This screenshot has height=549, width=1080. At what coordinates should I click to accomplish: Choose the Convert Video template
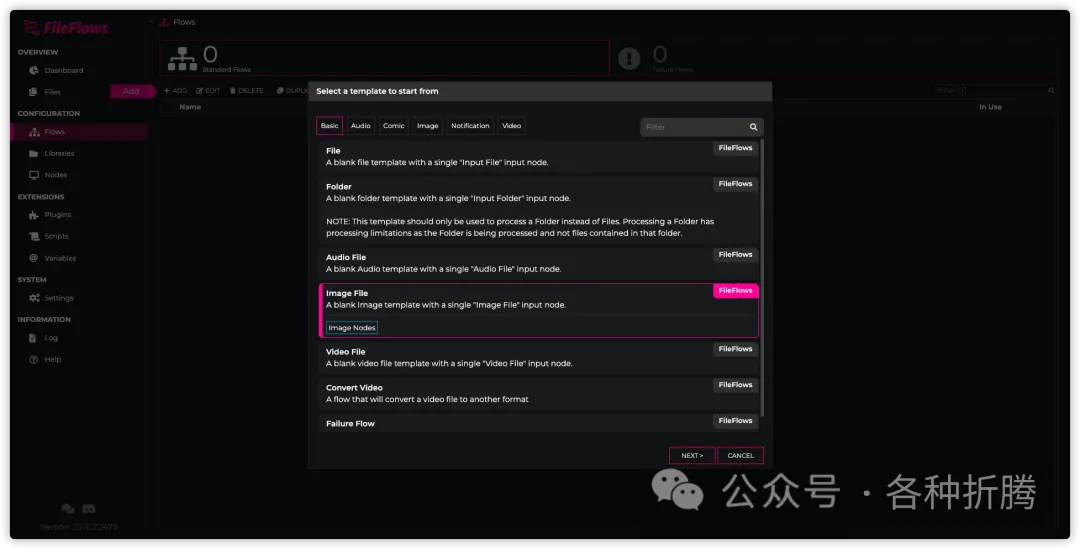pos(539,393)
